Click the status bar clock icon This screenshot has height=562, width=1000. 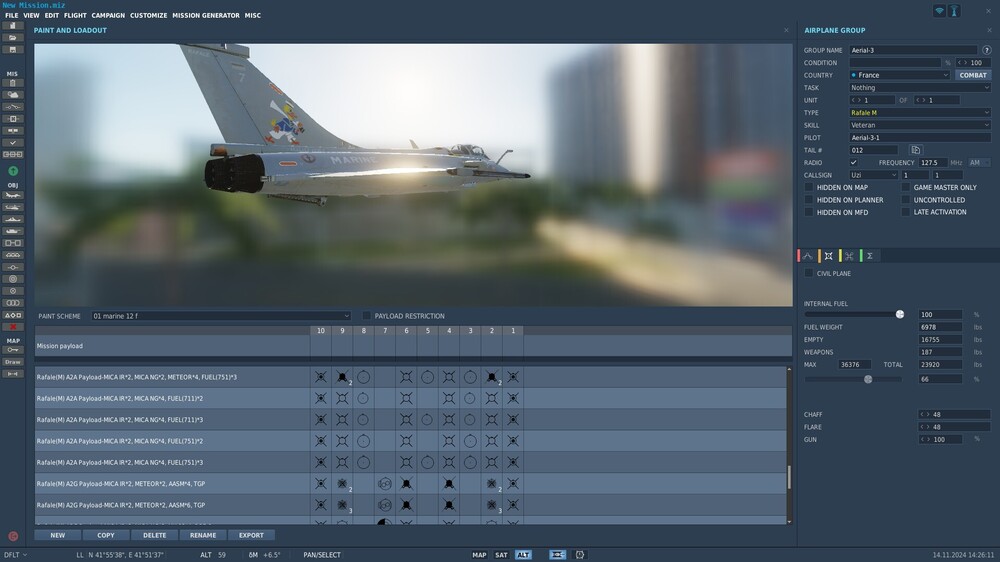tap(580, 555)
